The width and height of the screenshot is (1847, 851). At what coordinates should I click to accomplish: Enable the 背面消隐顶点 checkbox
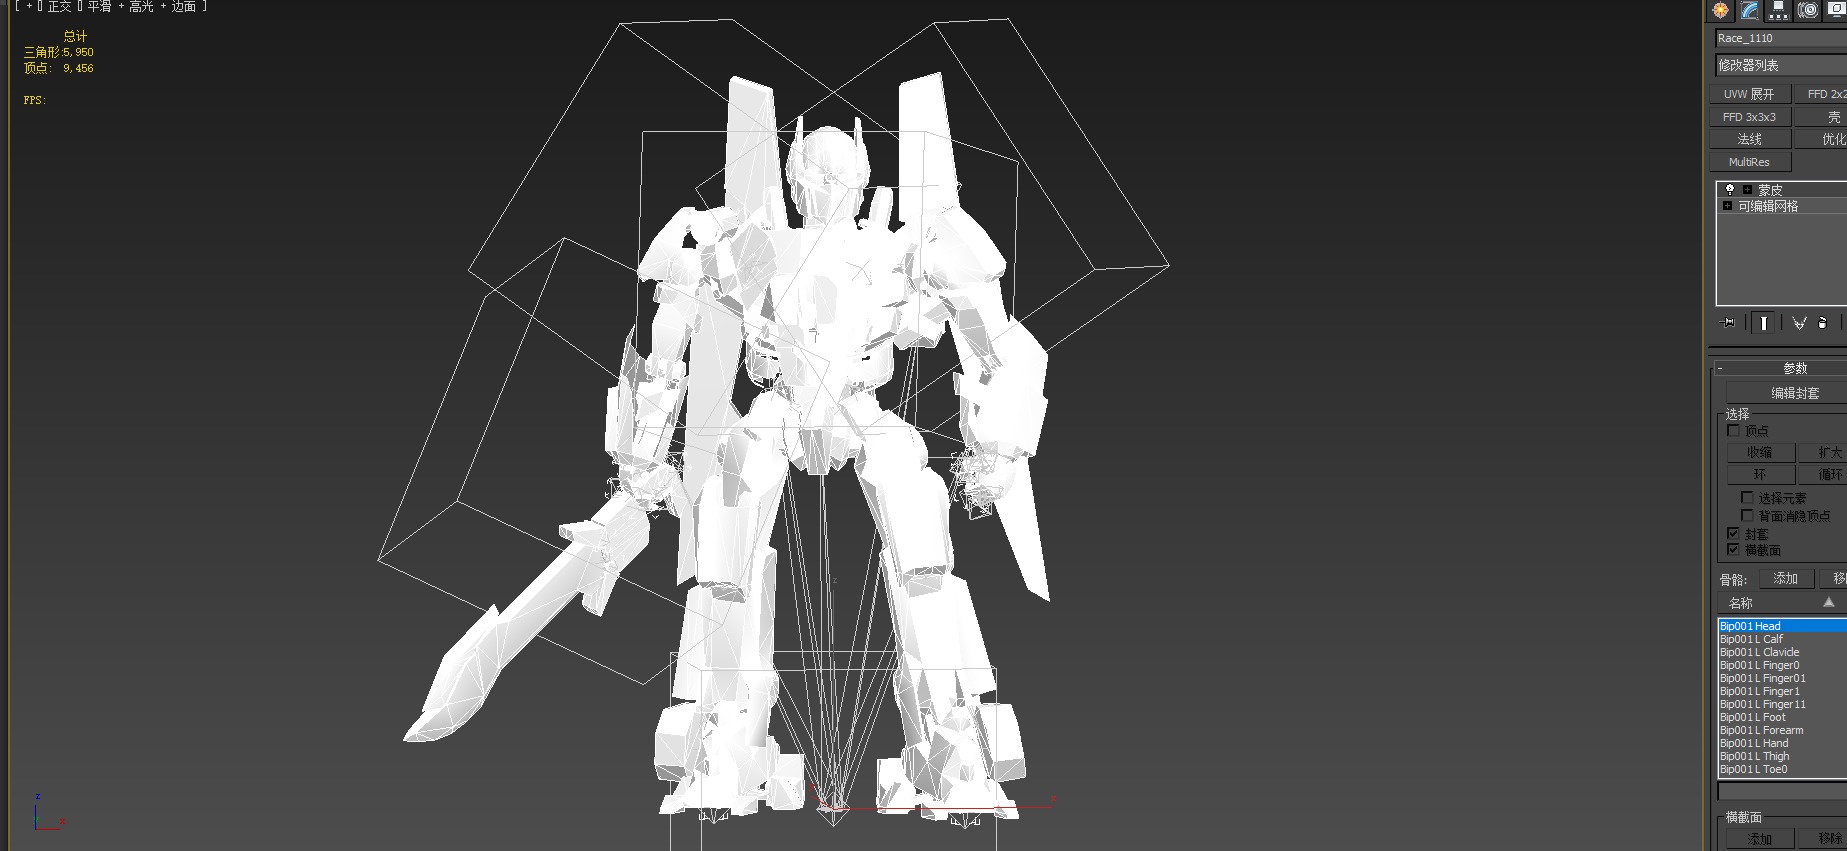coord(1748,516)
